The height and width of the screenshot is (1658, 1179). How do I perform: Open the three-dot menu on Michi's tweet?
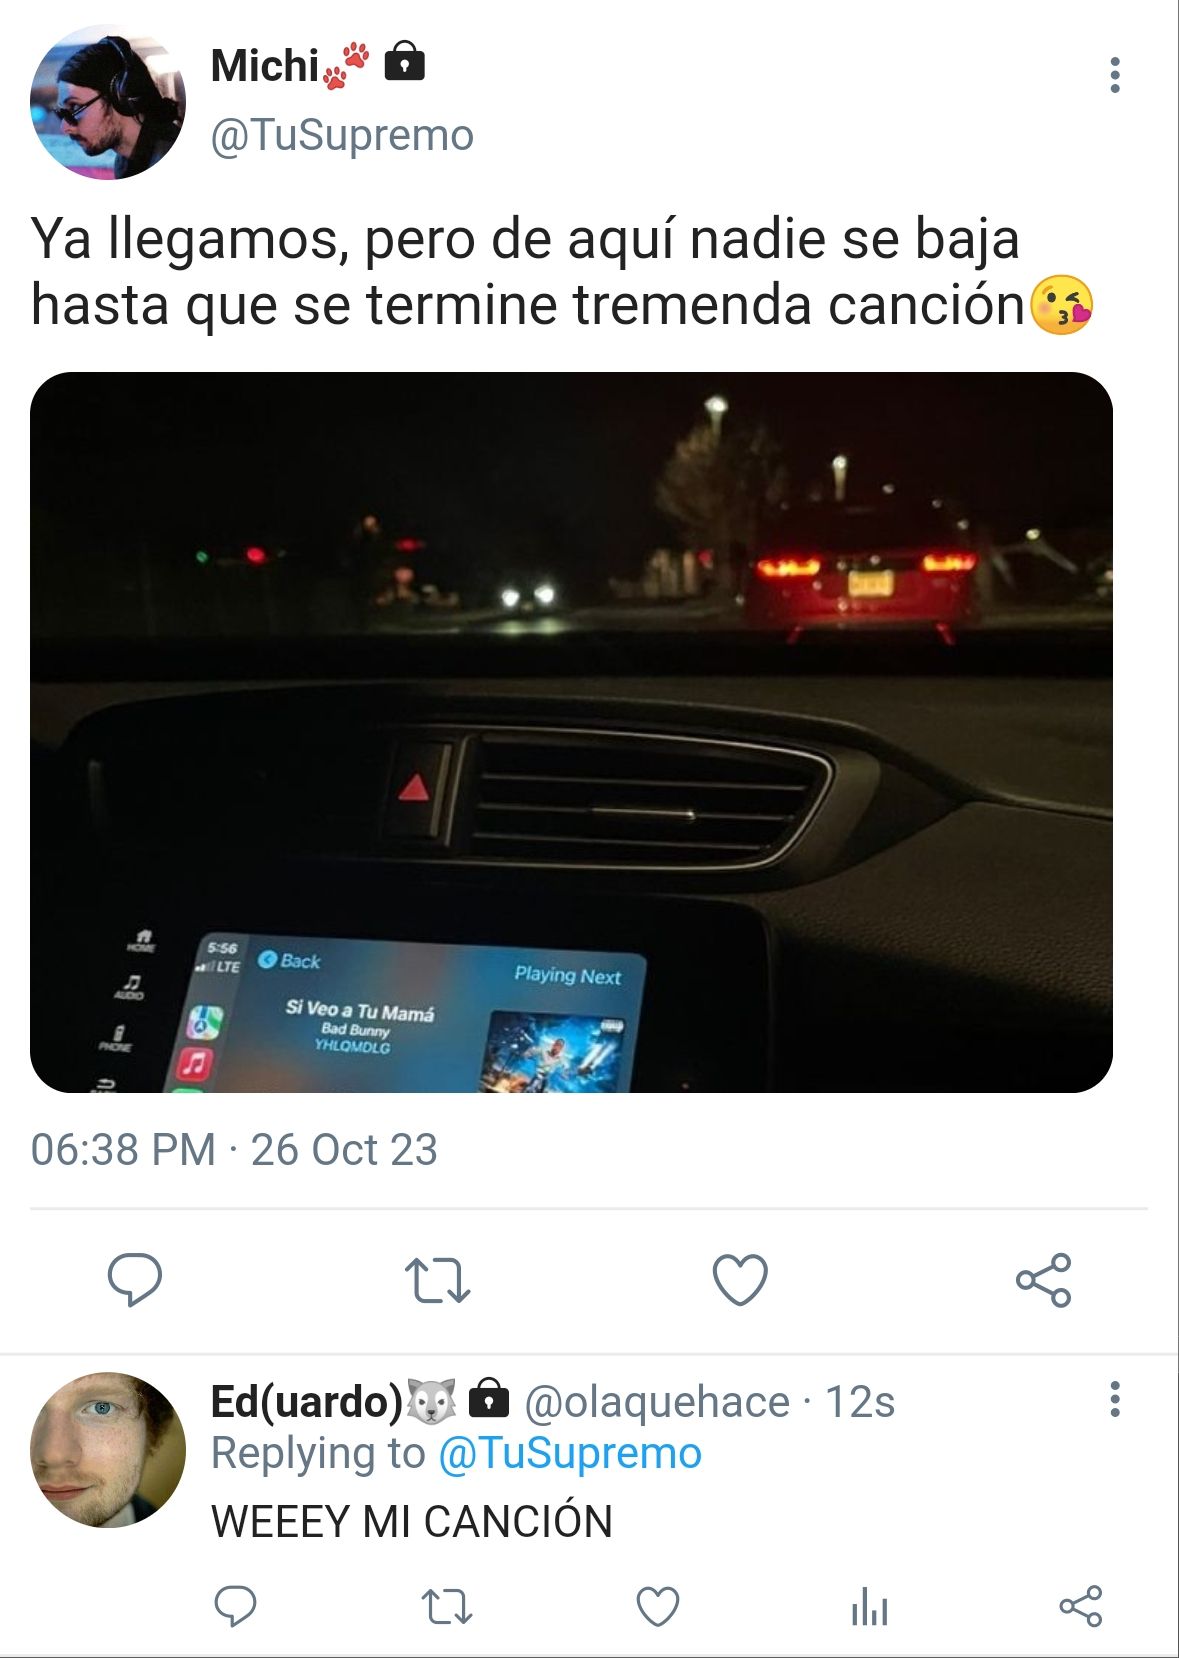point(1115,75)
